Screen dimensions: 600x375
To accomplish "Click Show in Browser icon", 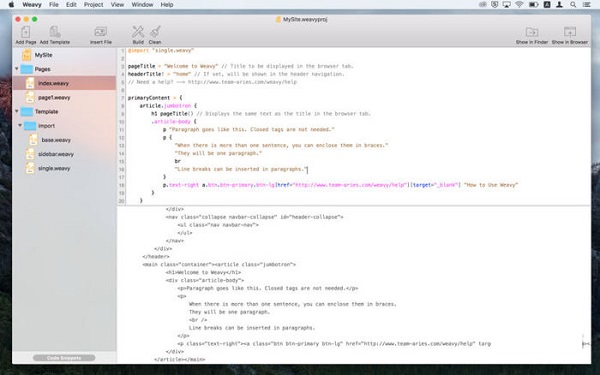I will tap(570, 32).
